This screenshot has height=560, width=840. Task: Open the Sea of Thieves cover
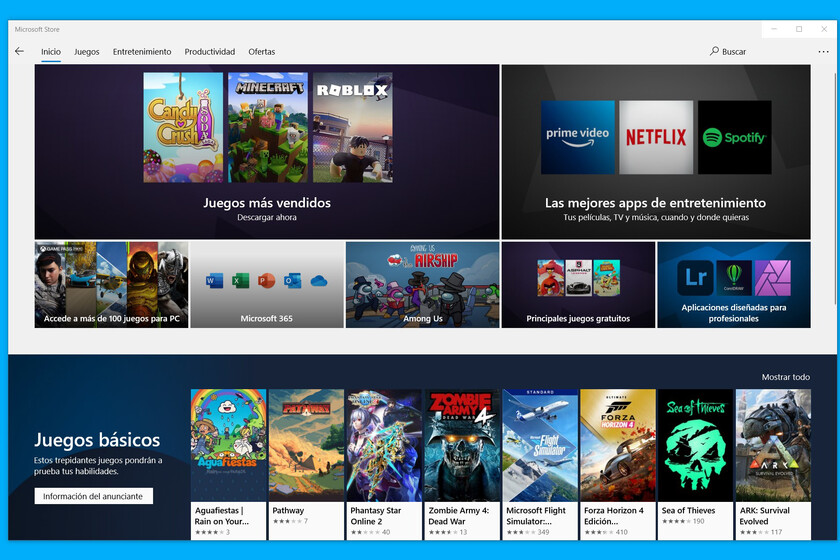pos(695,445)
